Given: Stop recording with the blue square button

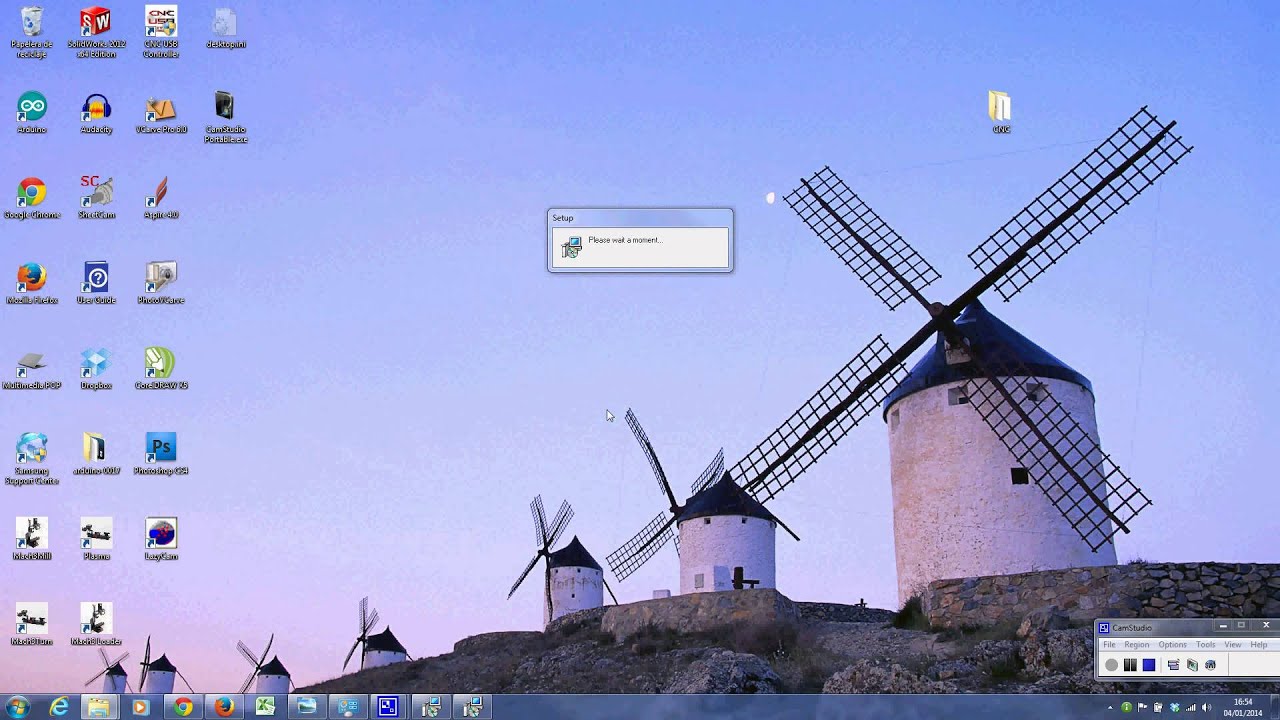Looking at the screenshot, I should pyautogui.click(x=1149, y=665).
